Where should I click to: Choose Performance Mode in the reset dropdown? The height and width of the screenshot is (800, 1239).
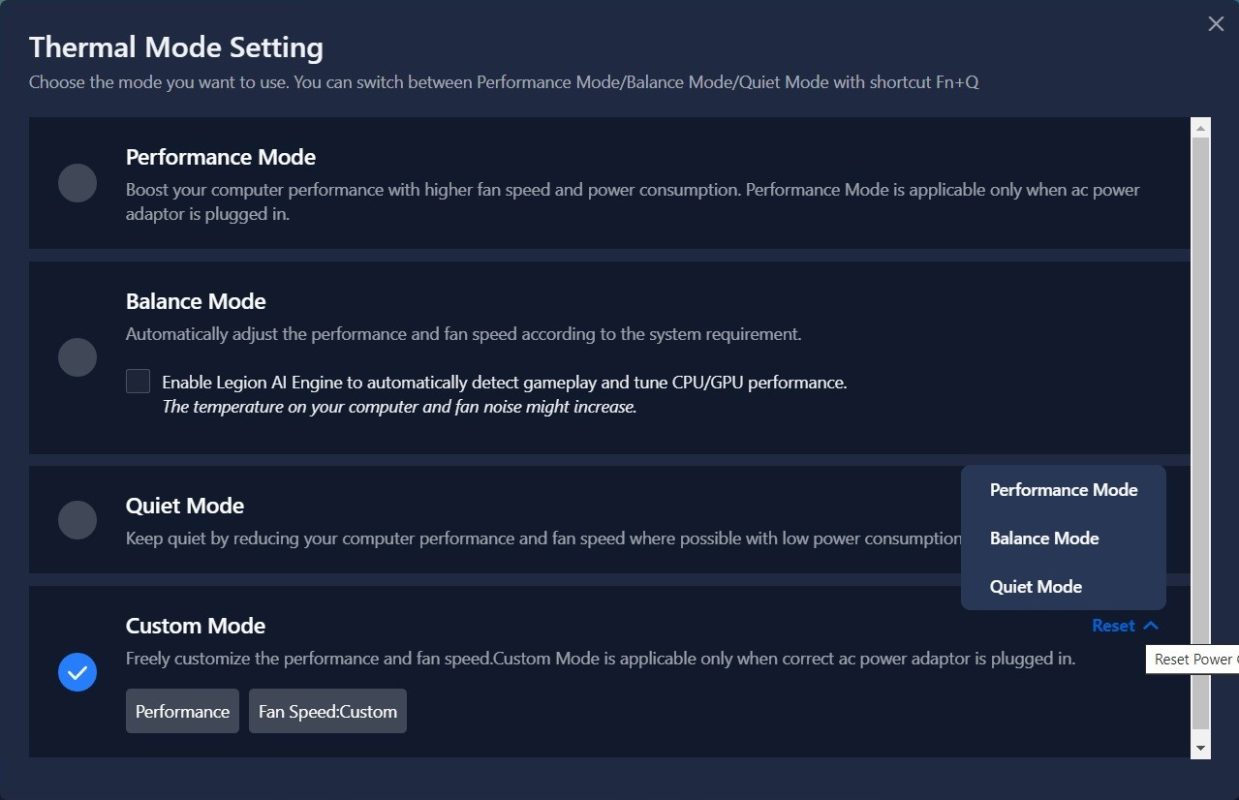click(1063, 490)
